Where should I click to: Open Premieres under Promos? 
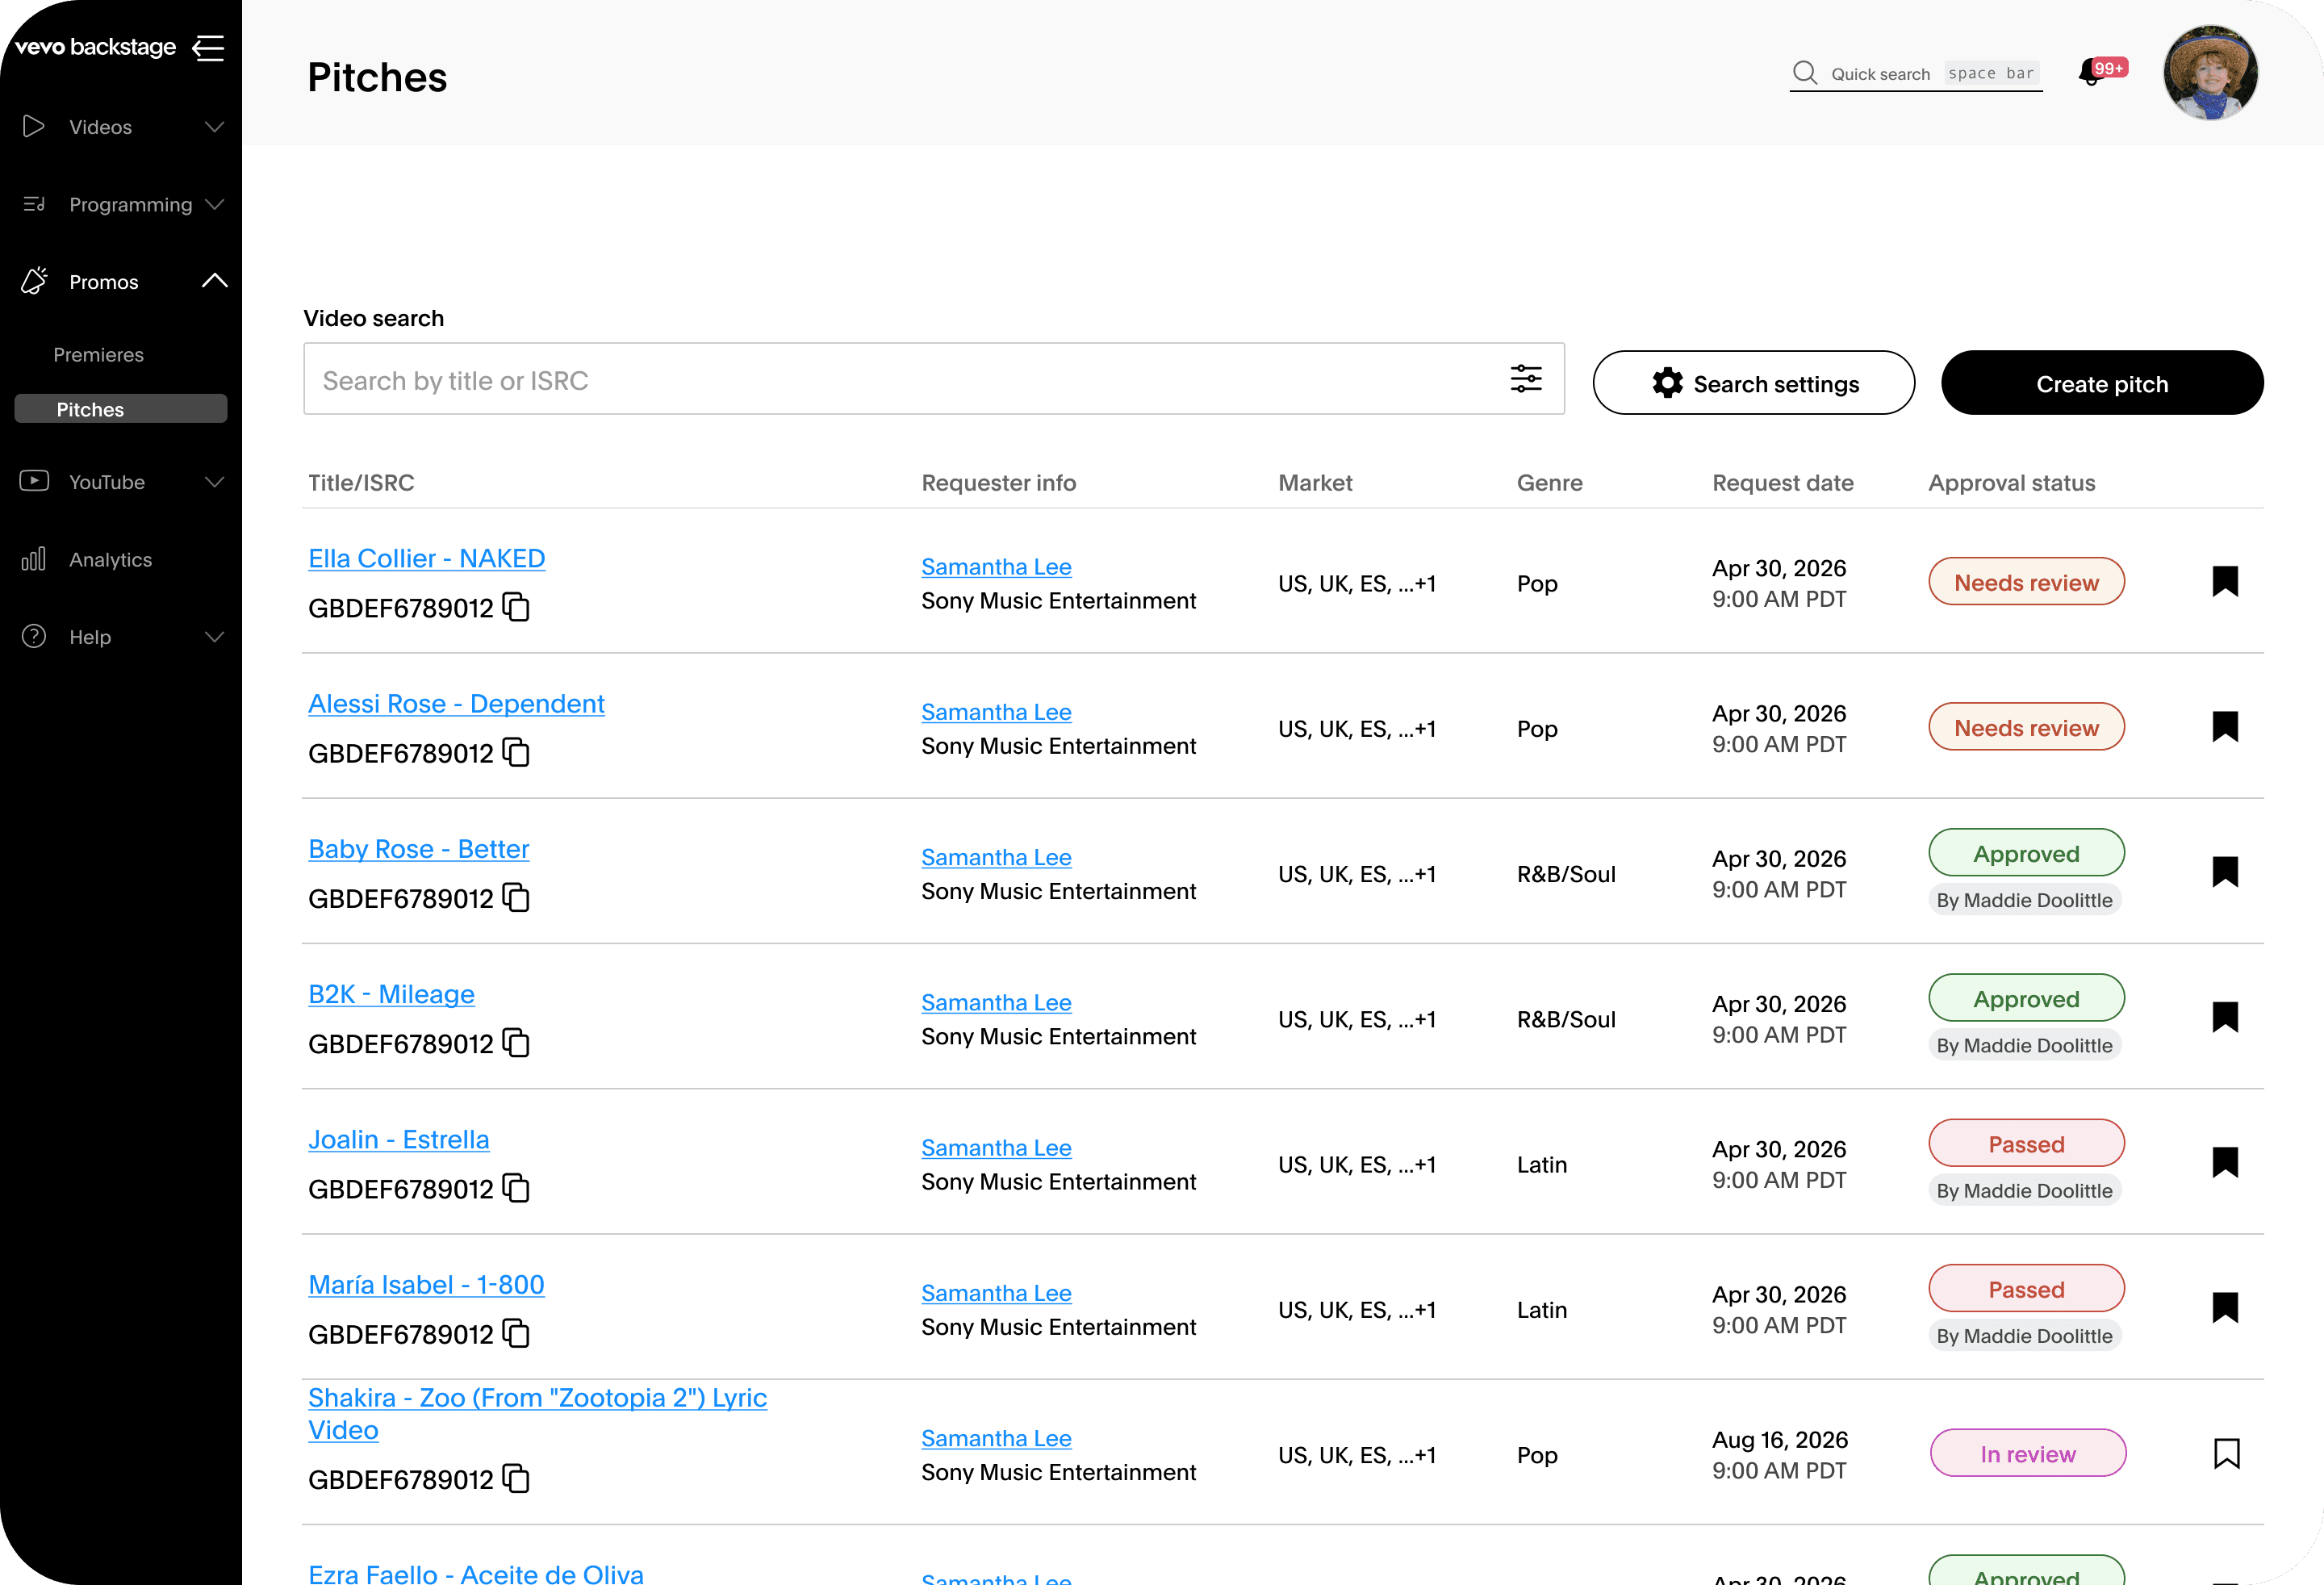(x=98, y=355)
